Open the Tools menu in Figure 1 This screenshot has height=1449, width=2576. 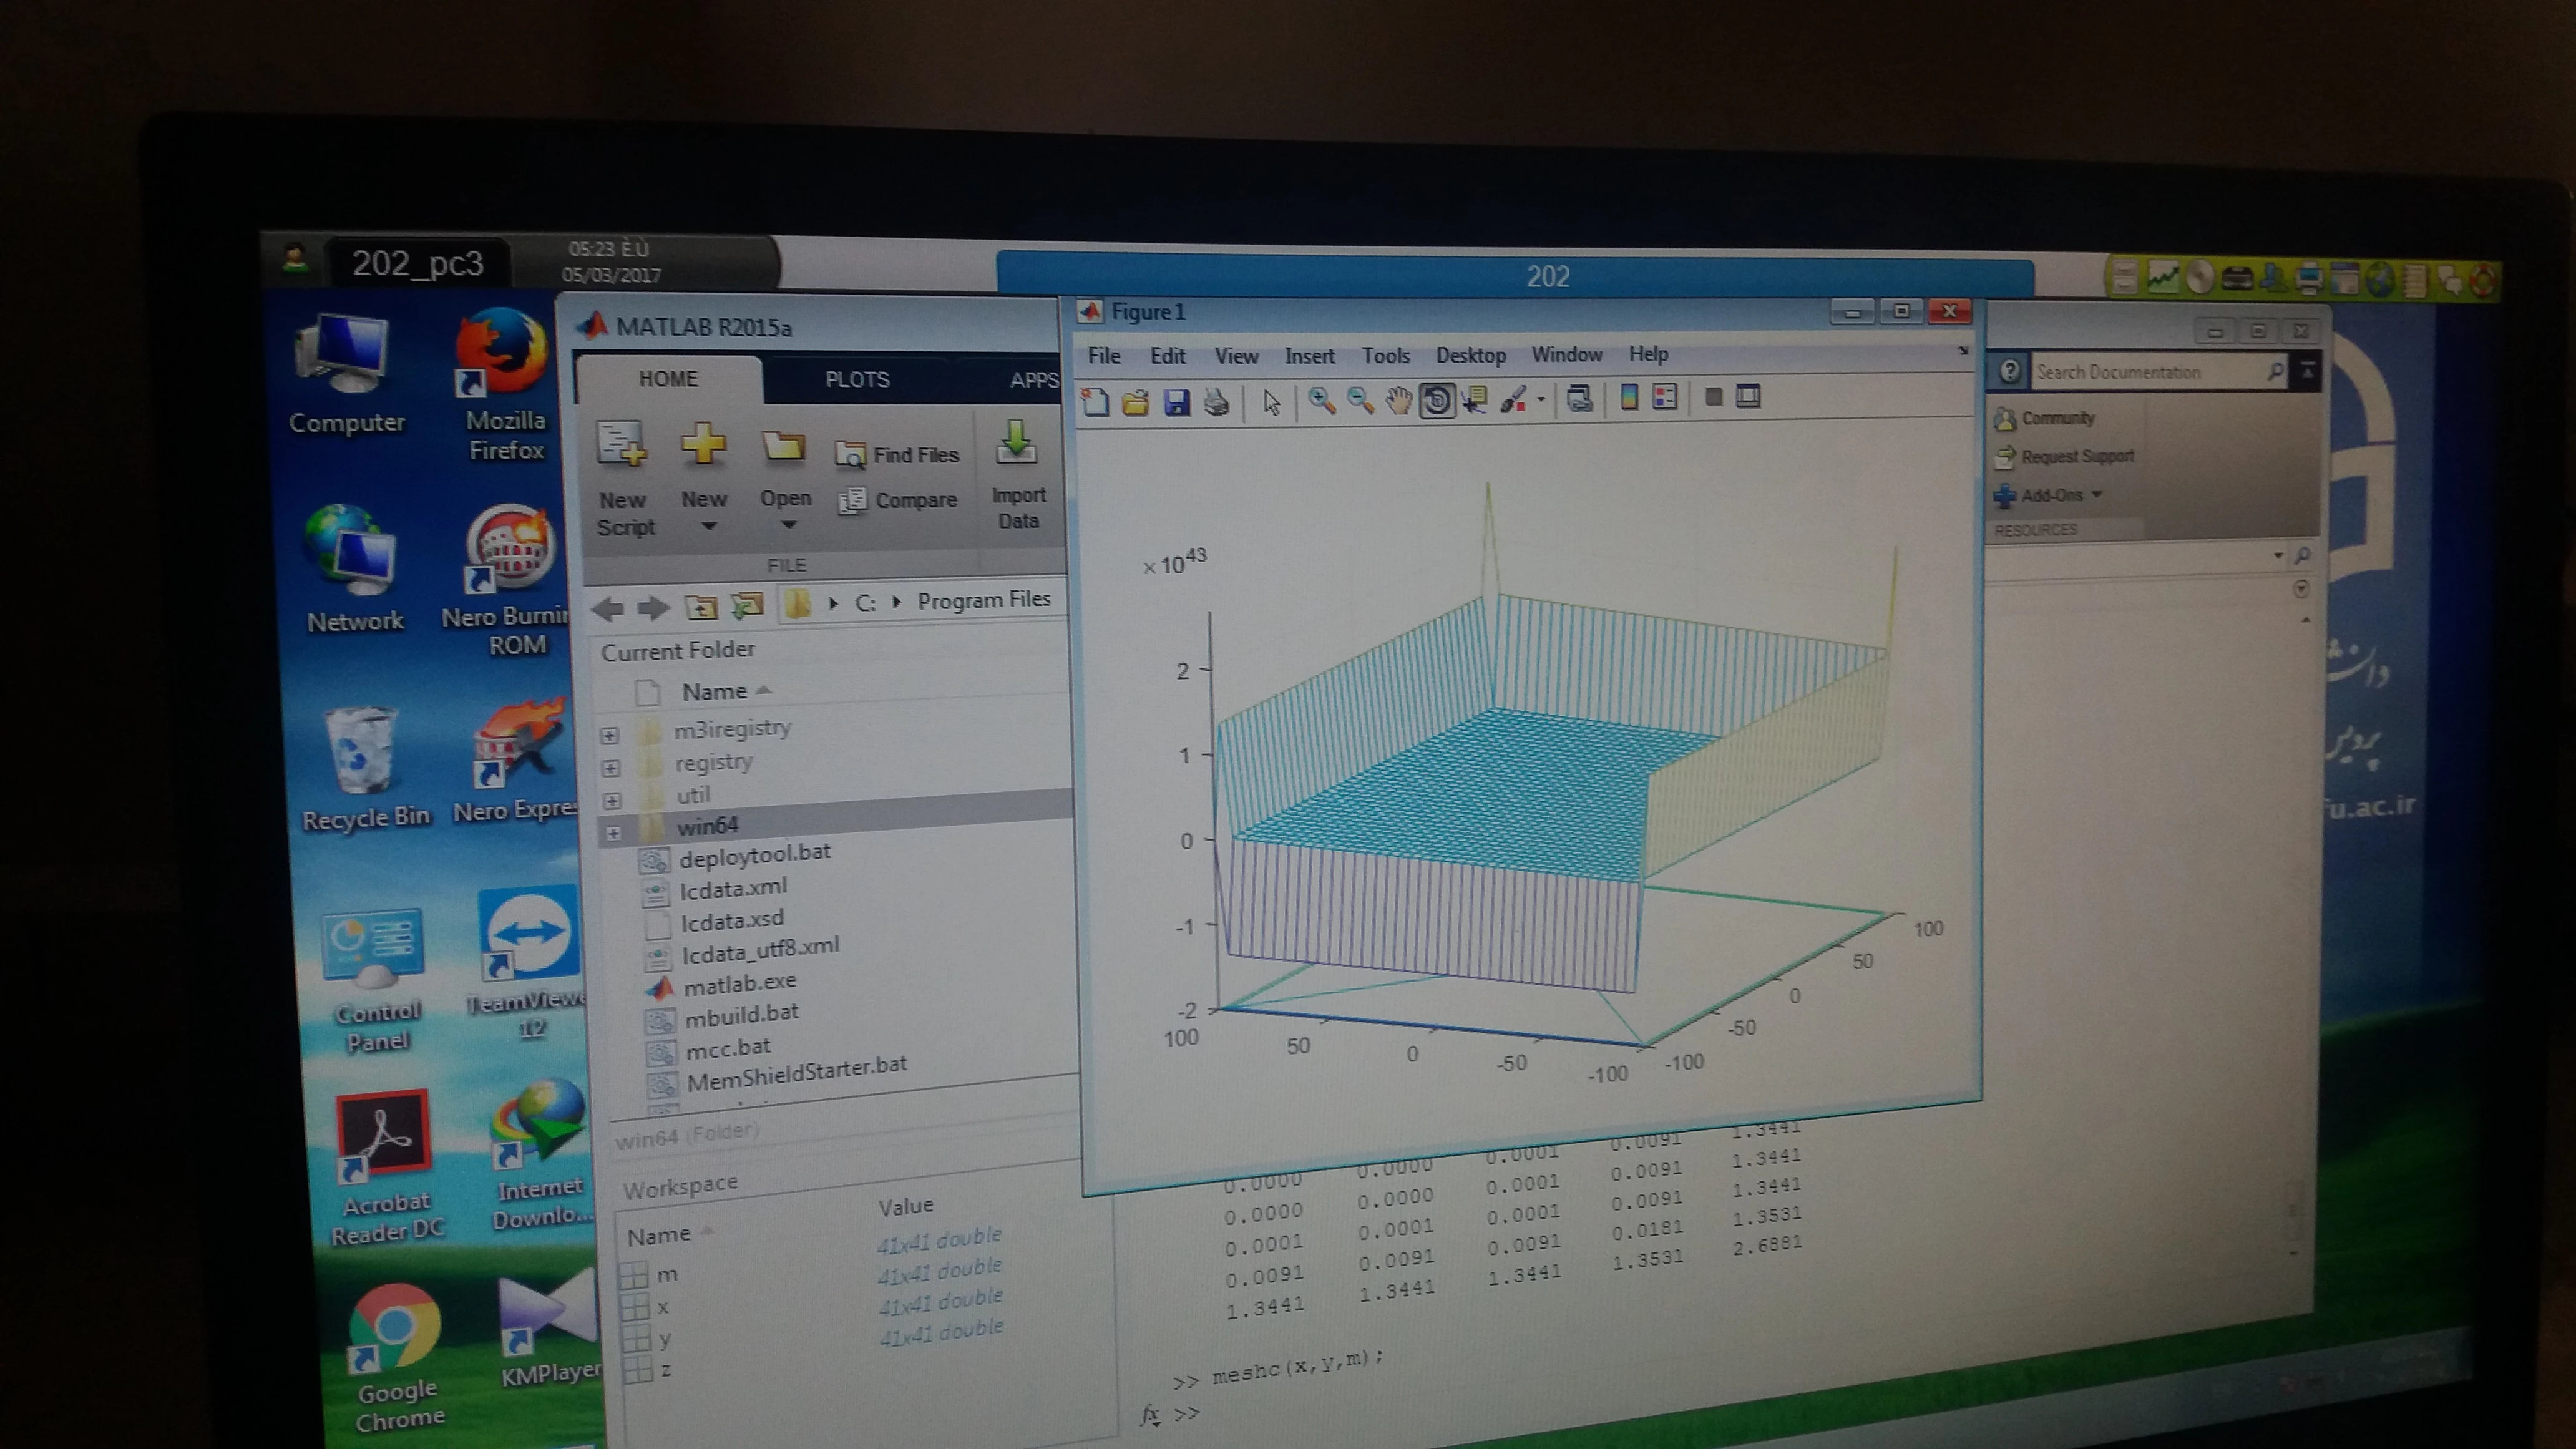click(1385, 355)
